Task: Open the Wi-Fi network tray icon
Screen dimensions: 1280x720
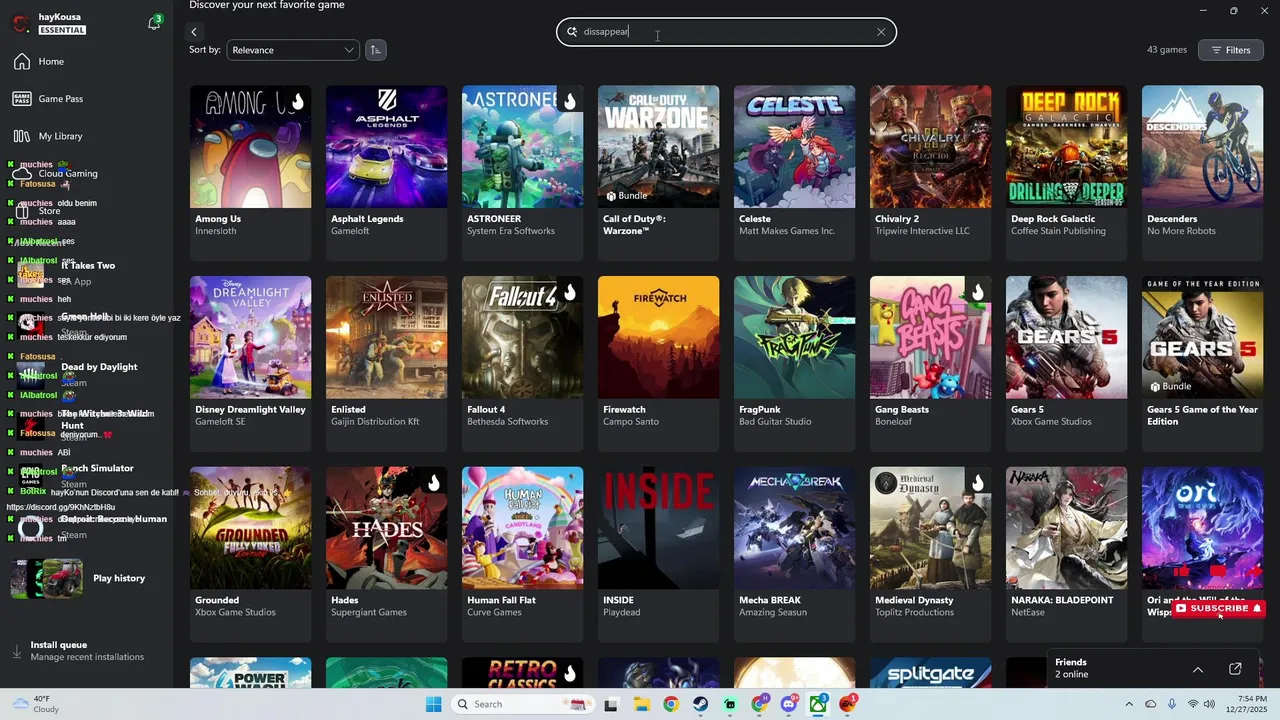Action: (x=1191, y=704)
